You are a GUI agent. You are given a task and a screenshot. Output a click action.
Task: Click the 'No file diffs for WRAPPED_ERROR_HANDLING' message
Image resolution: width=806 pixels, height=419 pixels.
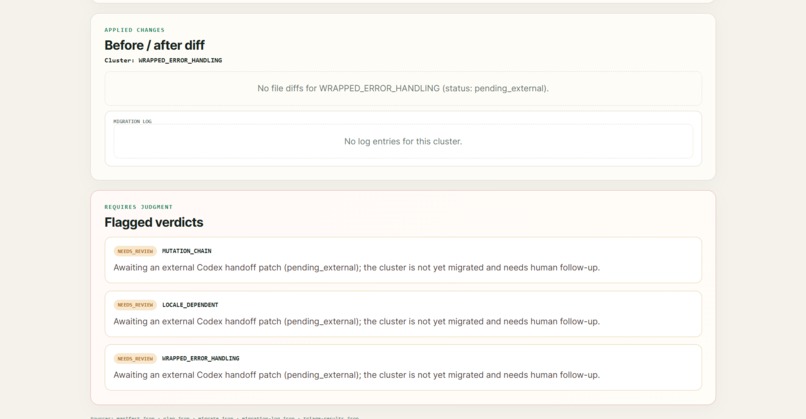click(x=403, y=88)
